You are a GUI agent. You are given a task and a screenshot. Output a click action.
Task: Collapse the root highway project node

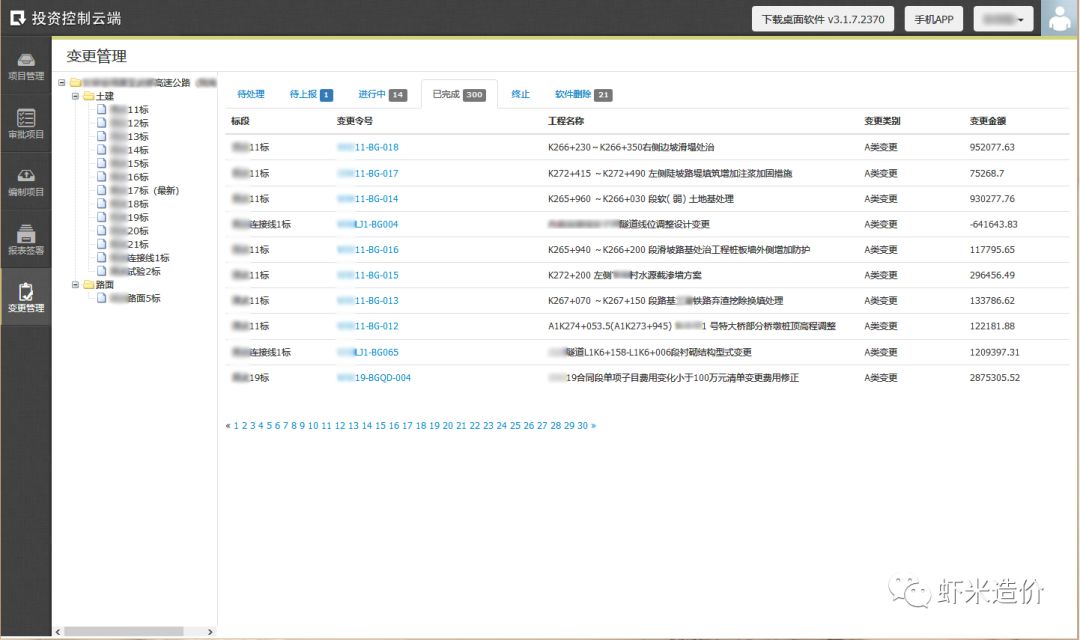point(62,83)
